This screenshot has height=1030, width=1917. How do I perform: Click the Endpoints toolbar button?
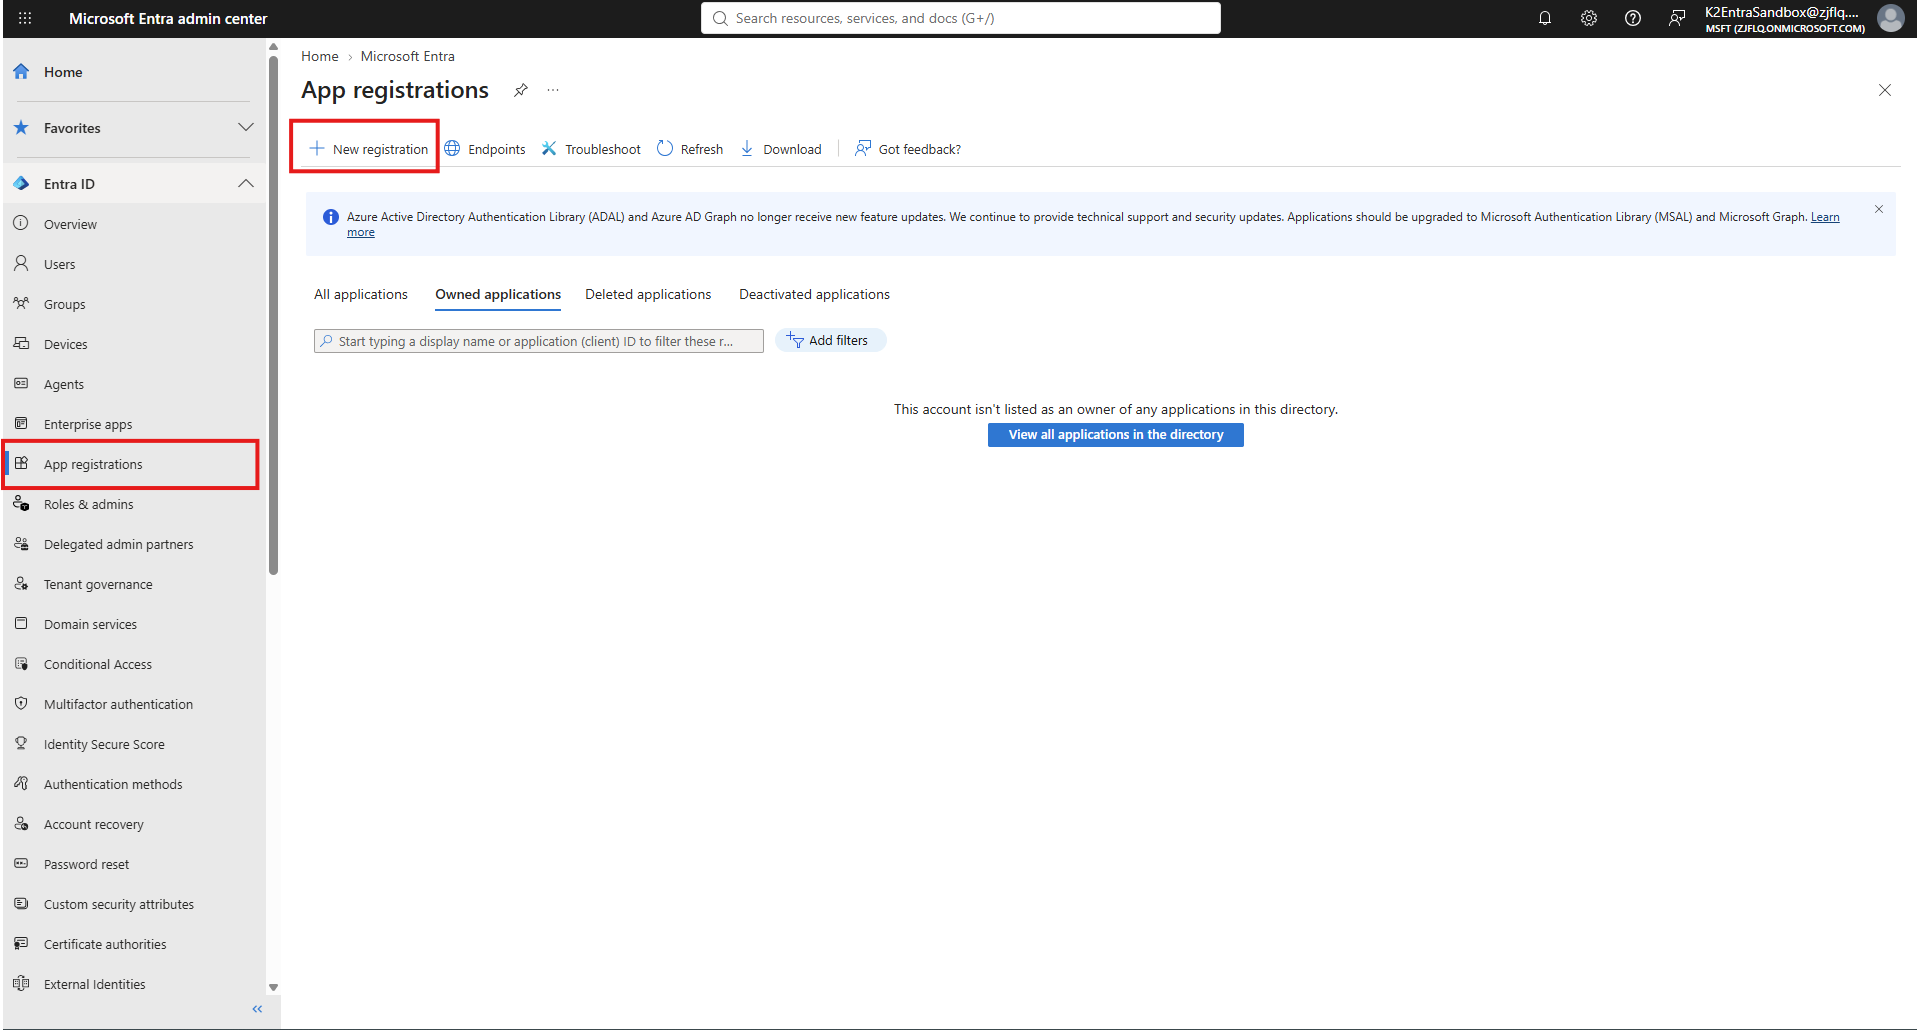pos(485,149)
